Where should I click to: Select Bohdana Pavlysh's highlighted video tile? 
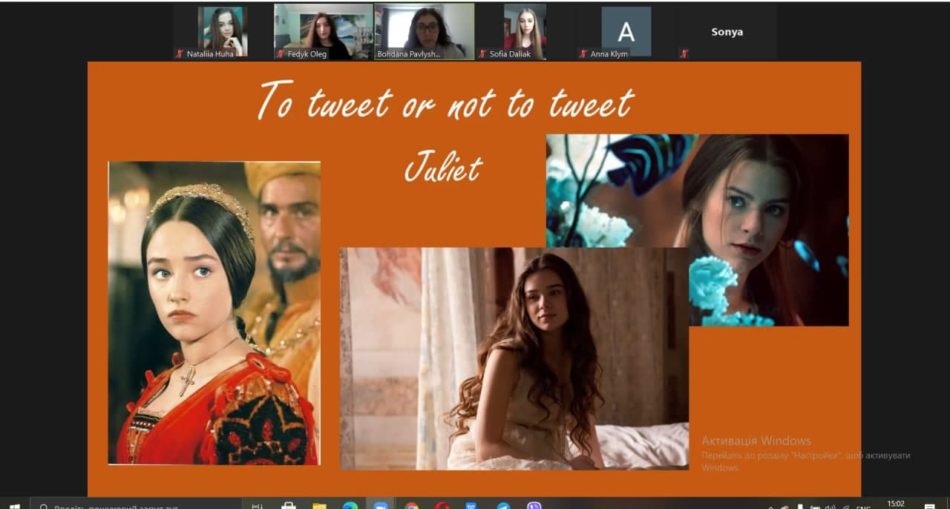[424, 31]
